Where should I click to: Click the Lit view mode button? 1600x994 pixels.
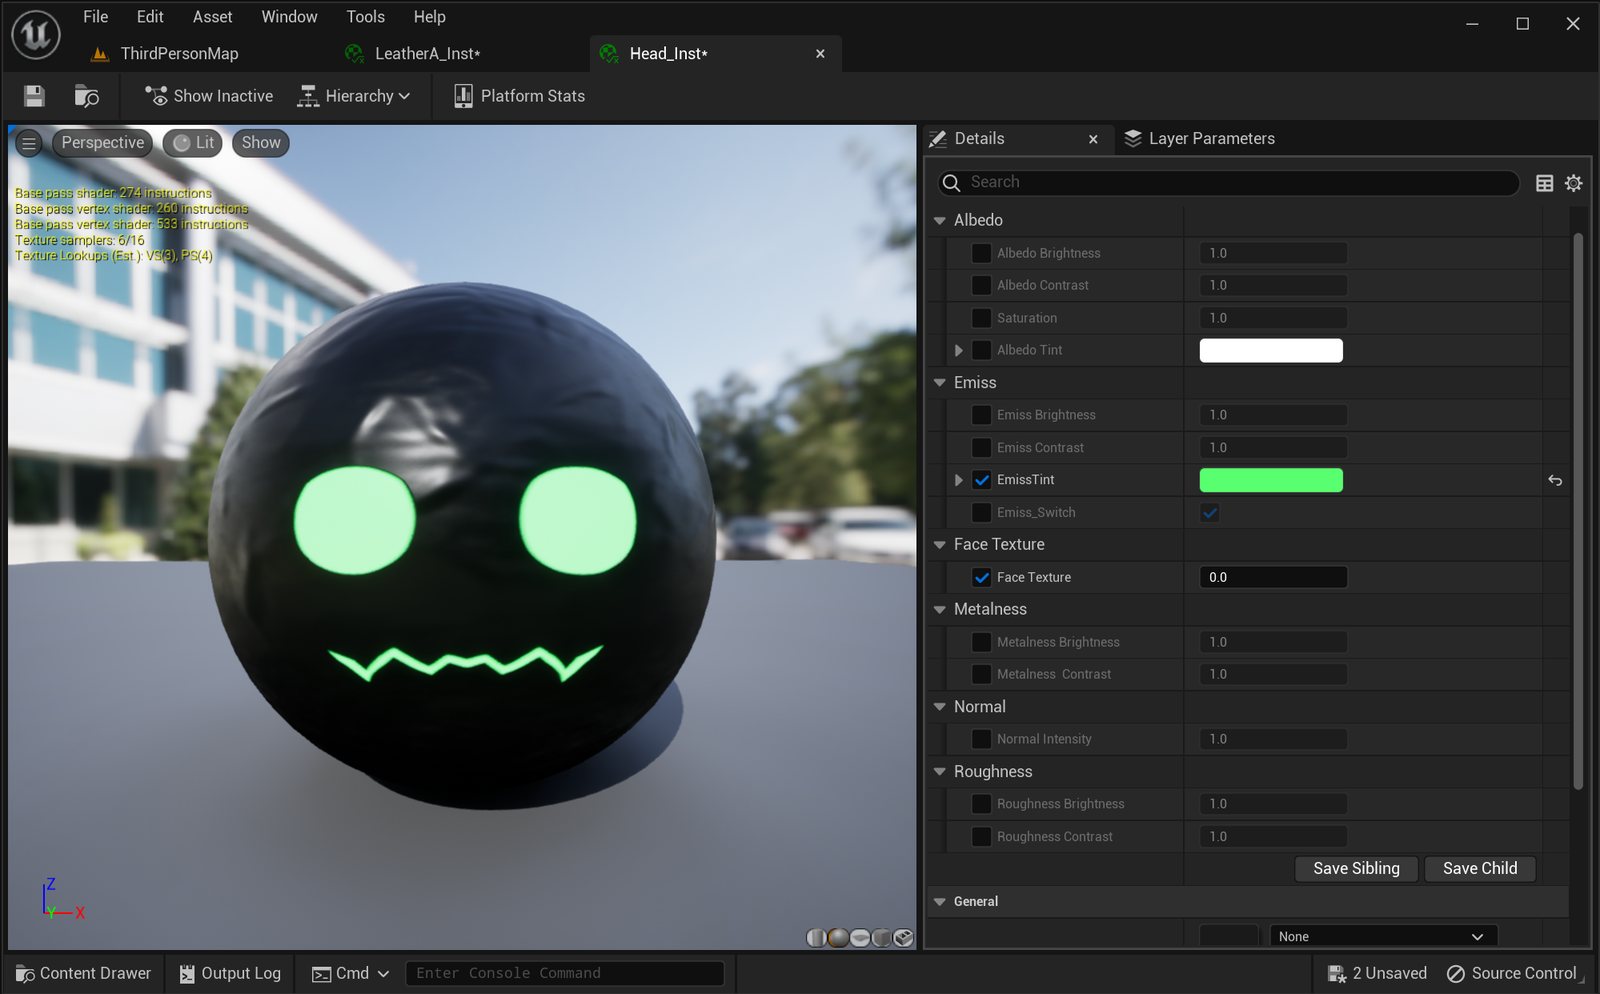(193, 143)
